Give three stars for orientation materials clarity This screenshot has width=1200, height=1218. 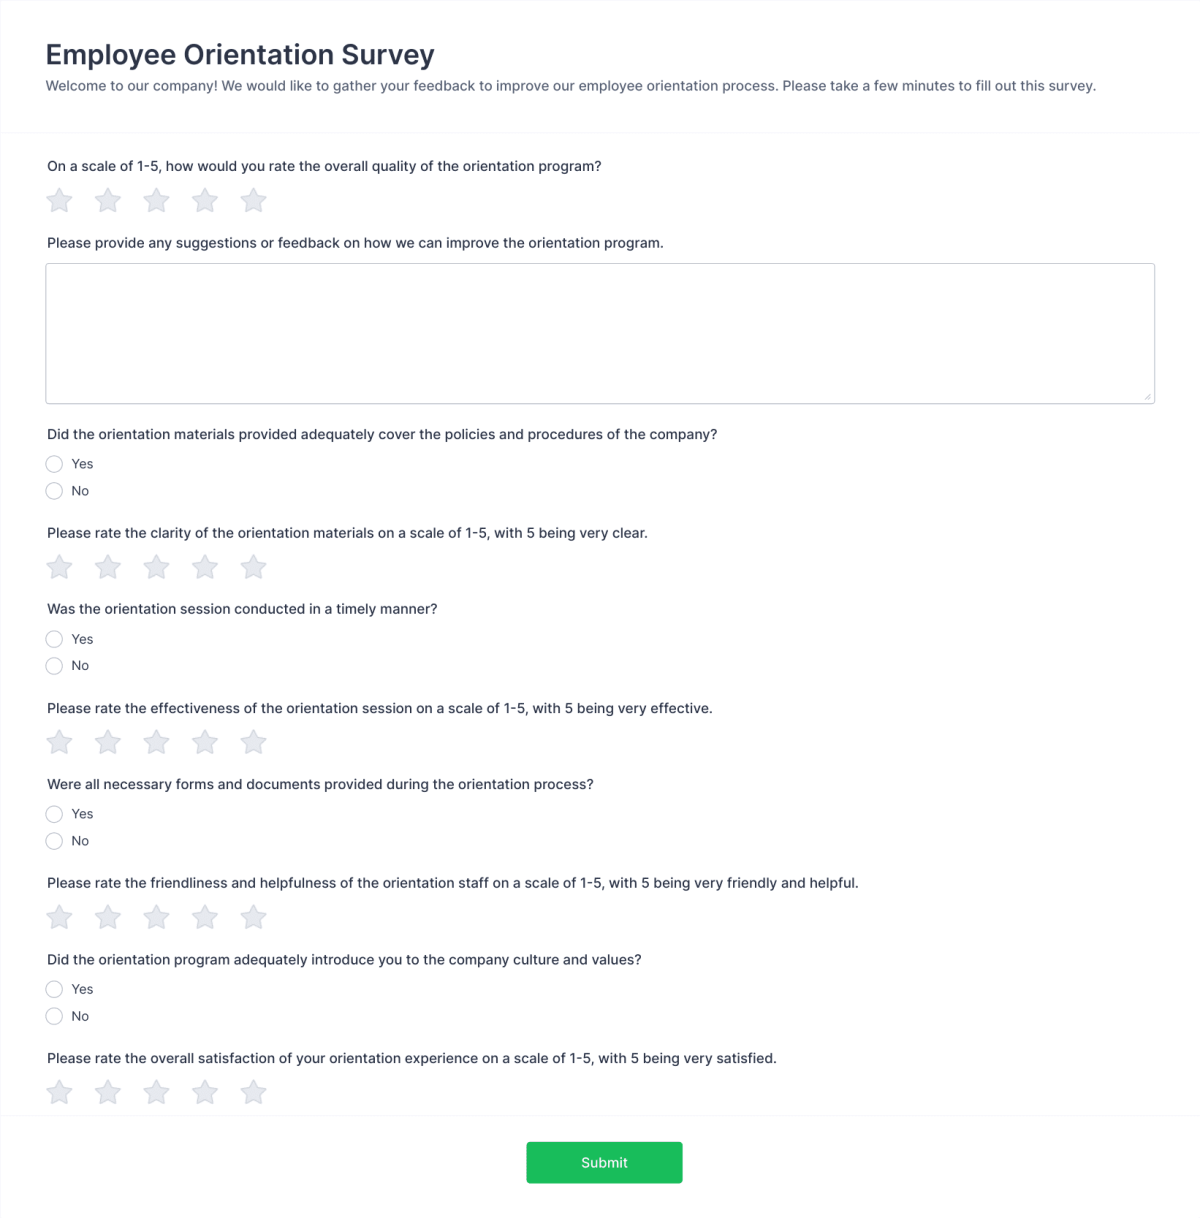click(x=156, y=566)
